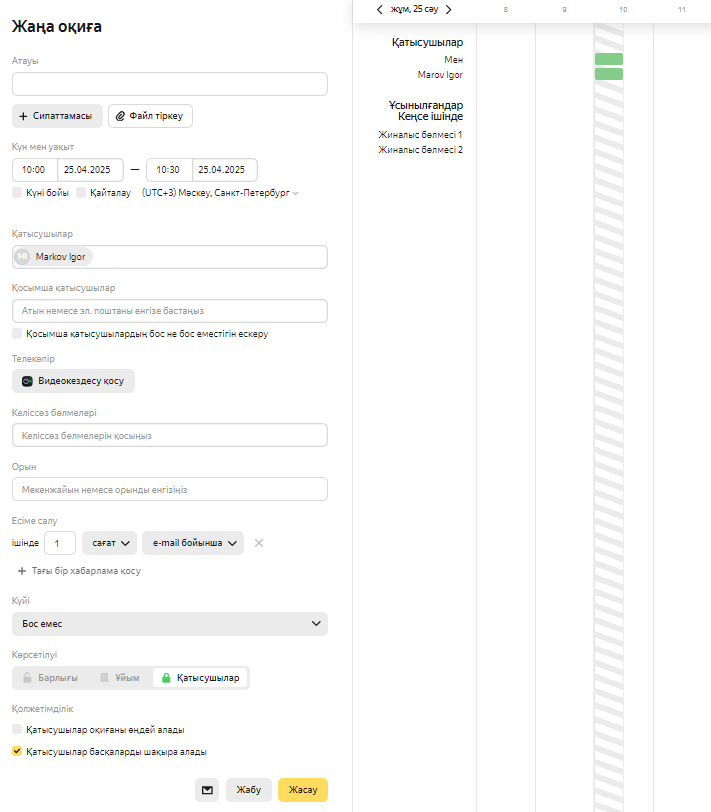Click the Атауы title input field

[x=169, y=84]
